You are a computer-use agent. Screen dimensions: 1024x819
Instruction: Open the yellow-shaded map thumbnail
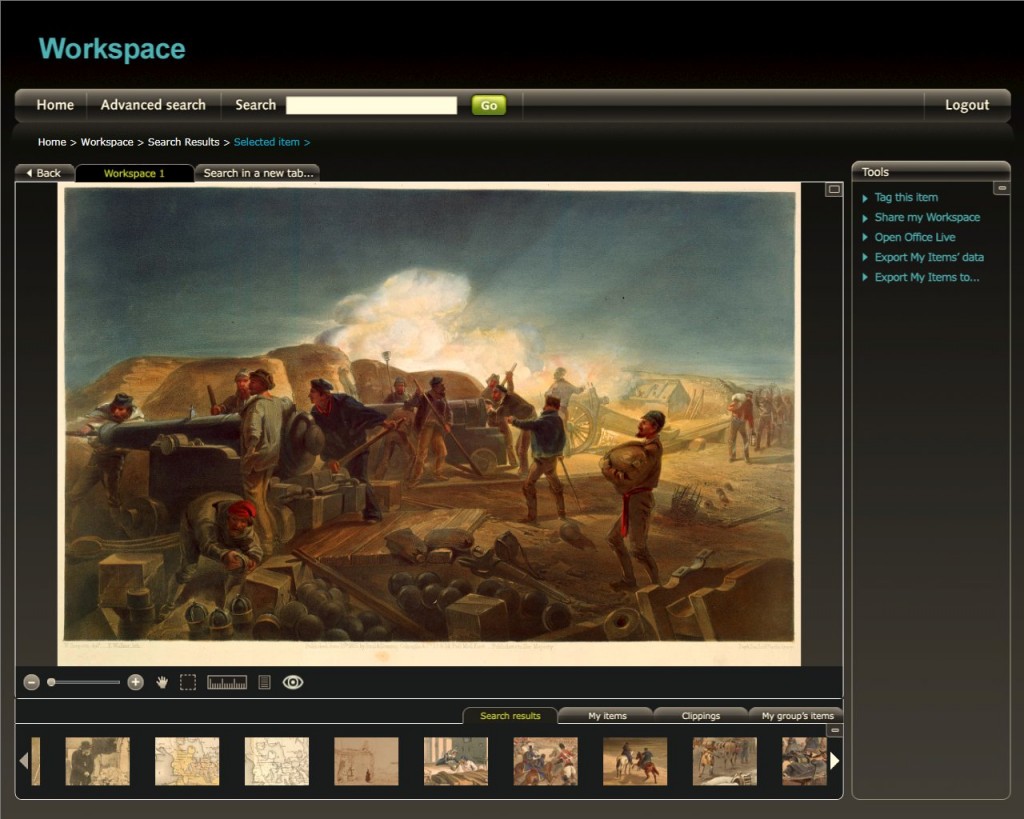tap(187, 762)
